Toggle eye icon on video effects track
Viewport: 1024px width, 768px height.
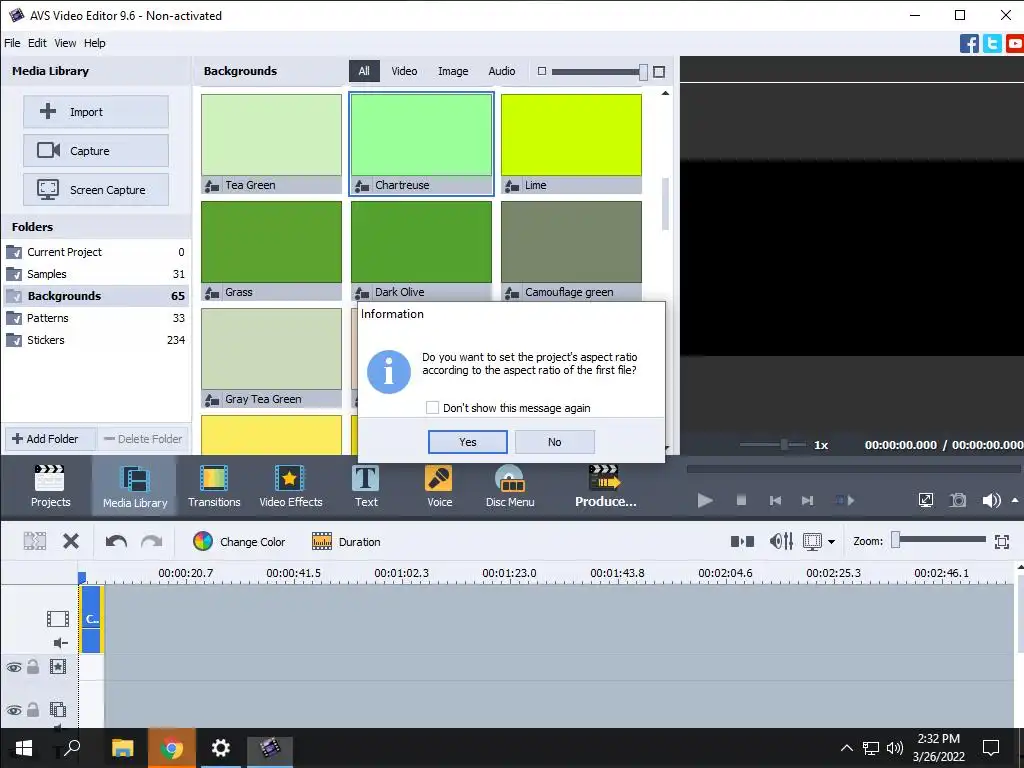coord(14,667)
